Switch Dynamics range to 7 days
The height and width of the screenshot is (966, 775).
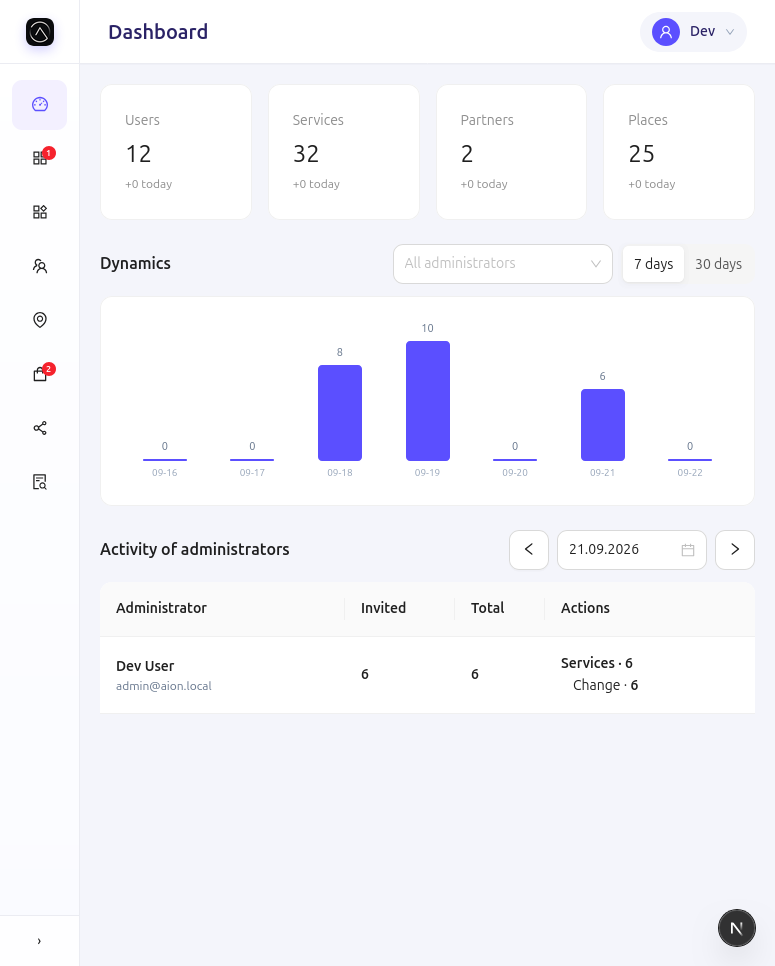[654, 264]
